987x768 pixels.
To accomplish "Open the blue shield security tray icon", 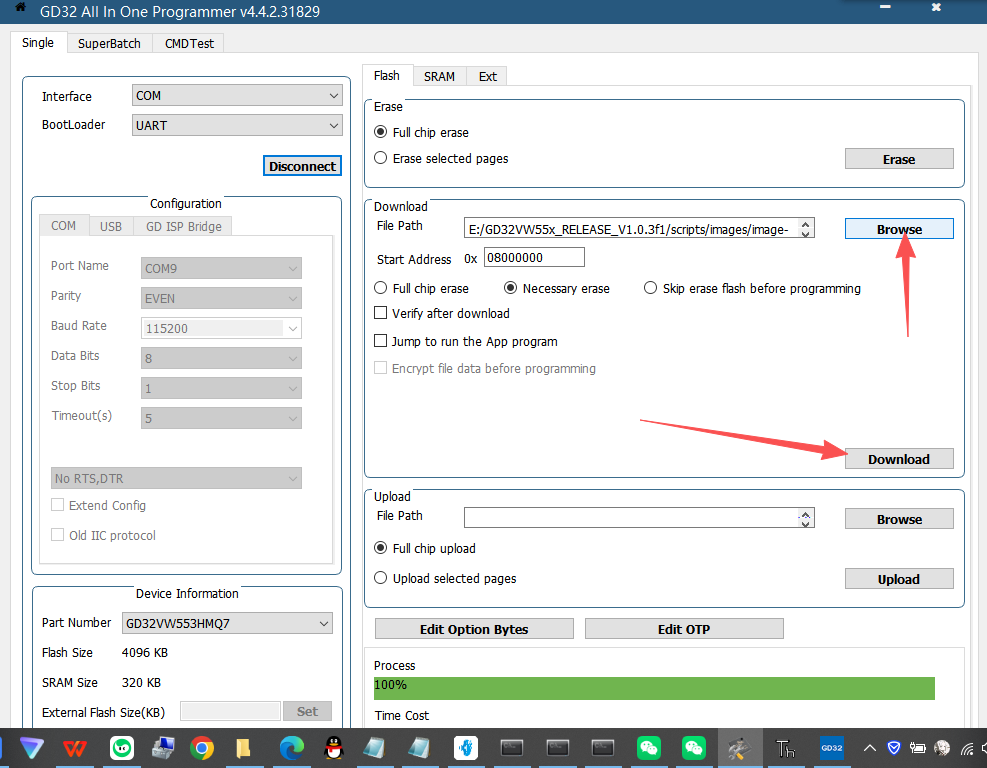I will tap(893, 748).
